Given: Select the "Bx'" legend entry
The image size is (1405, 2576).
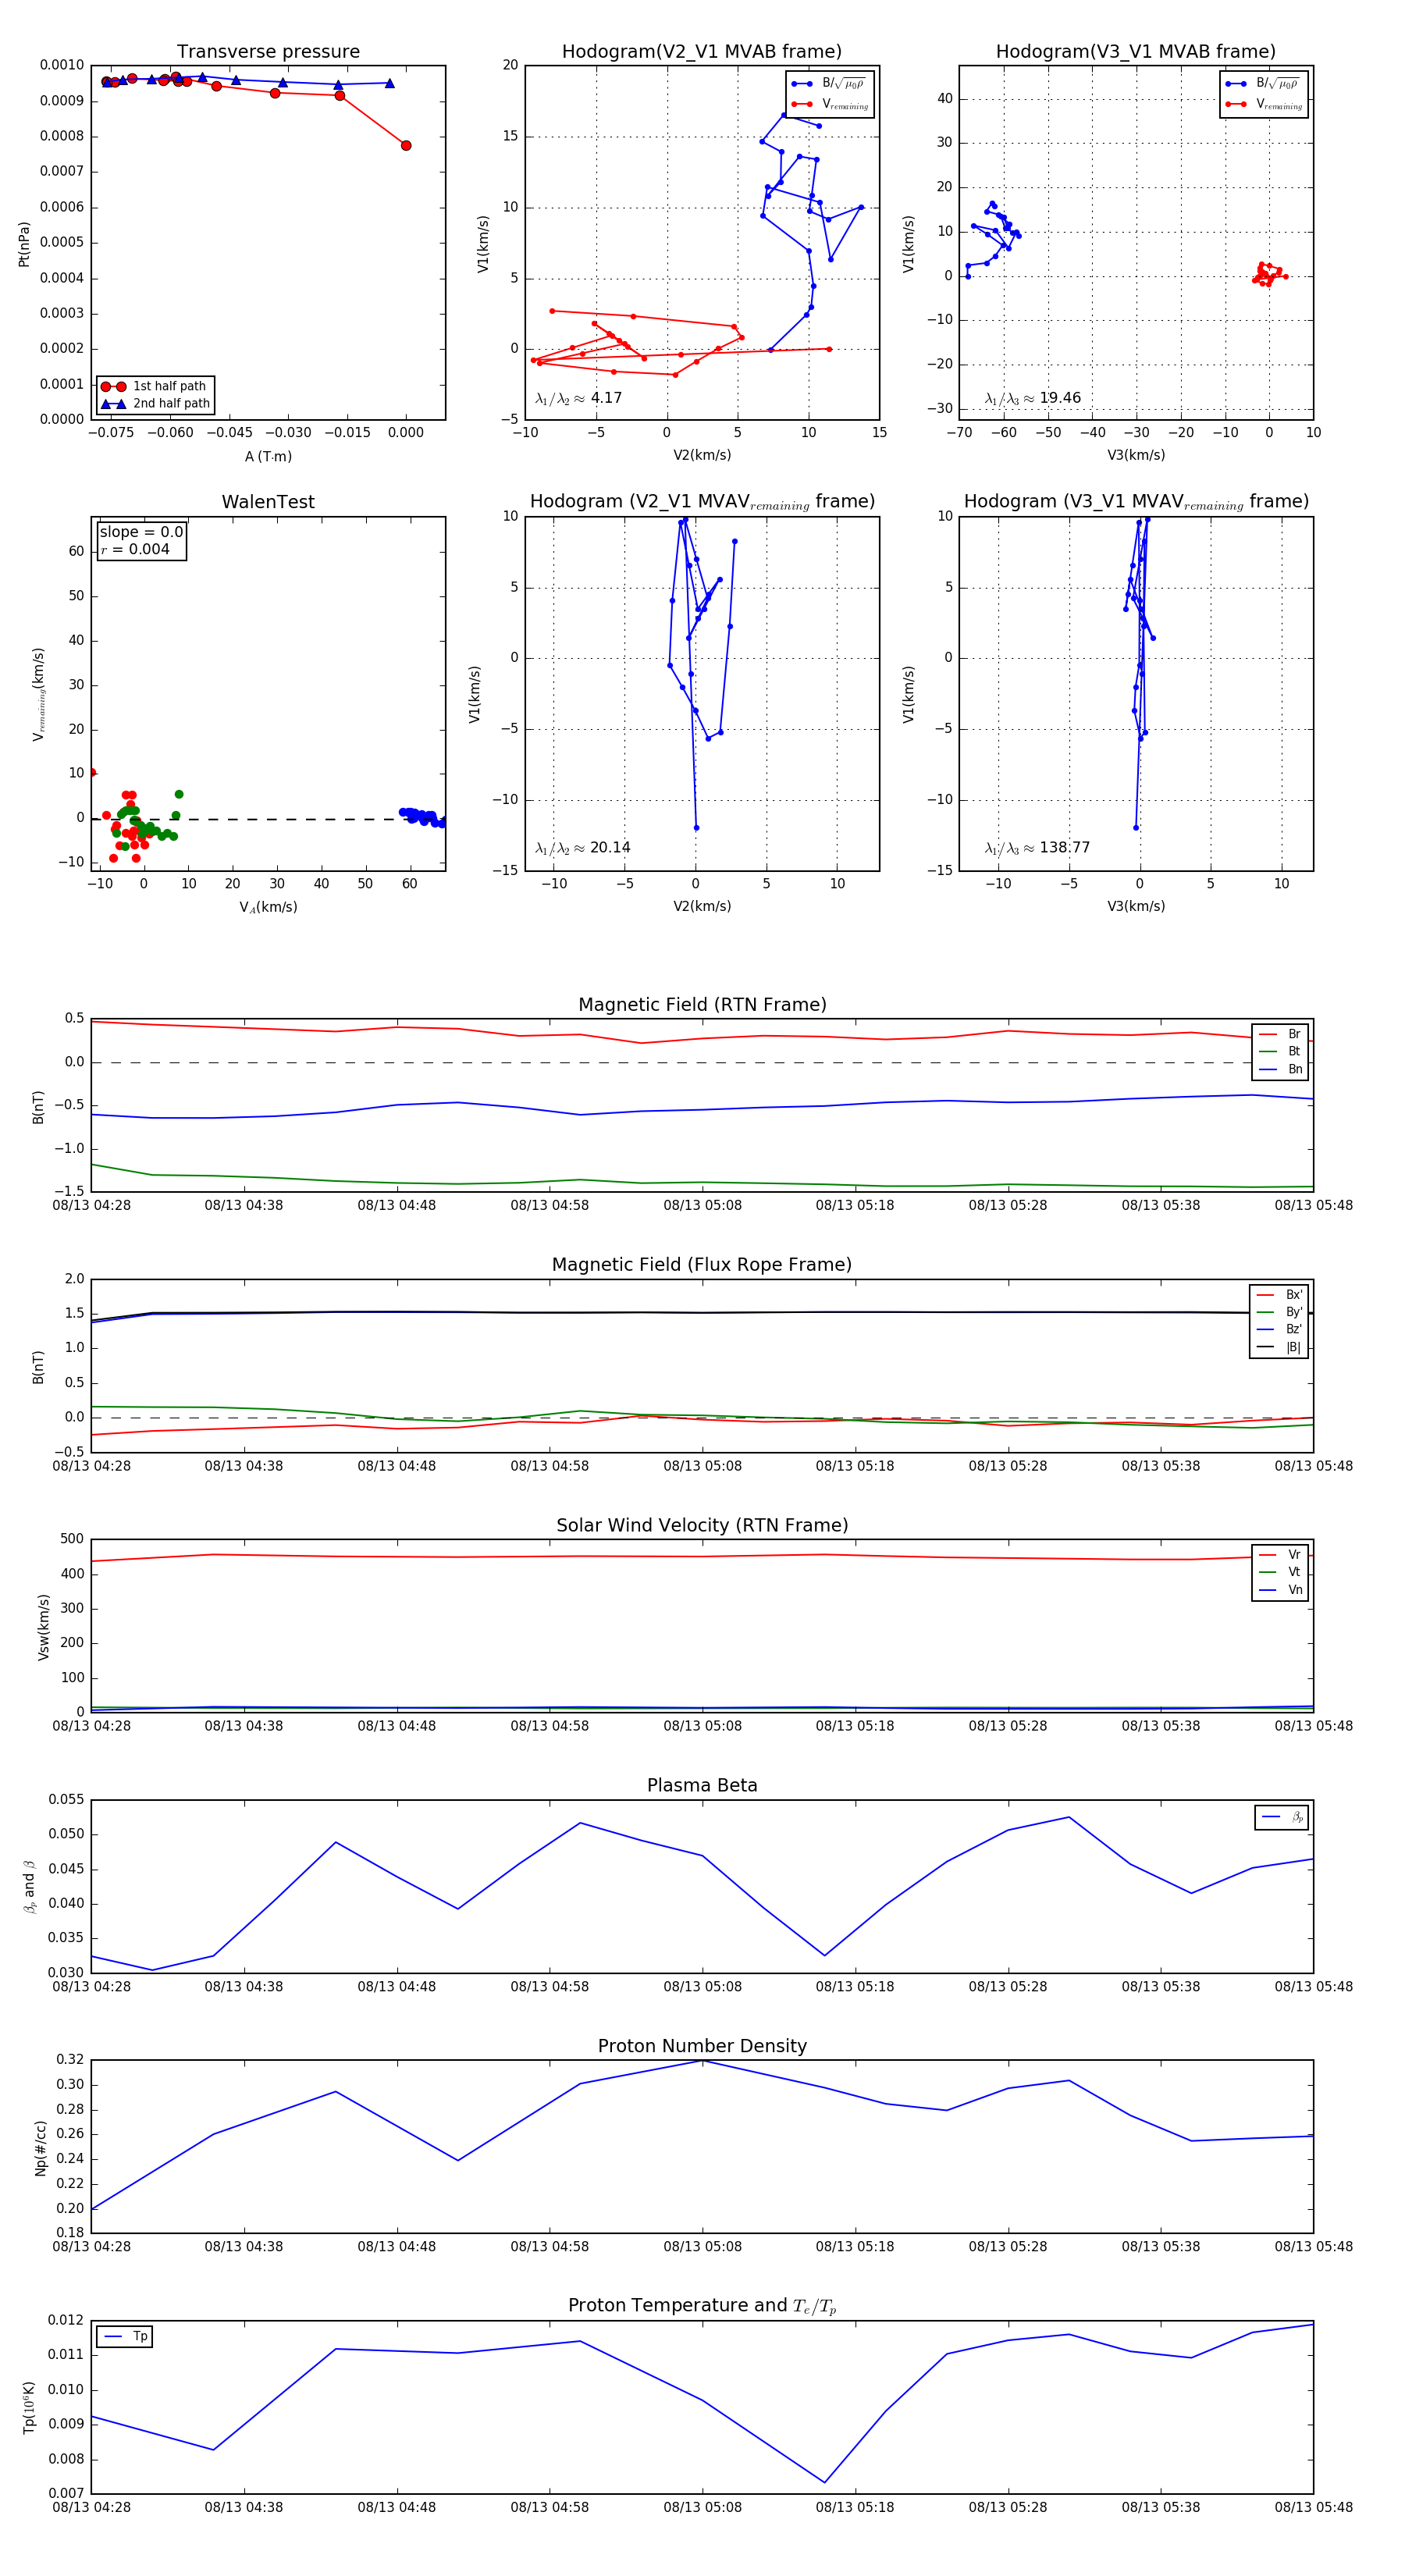Looking at the screenshot, I should pyautogui.click(x=1280, y=1295).
